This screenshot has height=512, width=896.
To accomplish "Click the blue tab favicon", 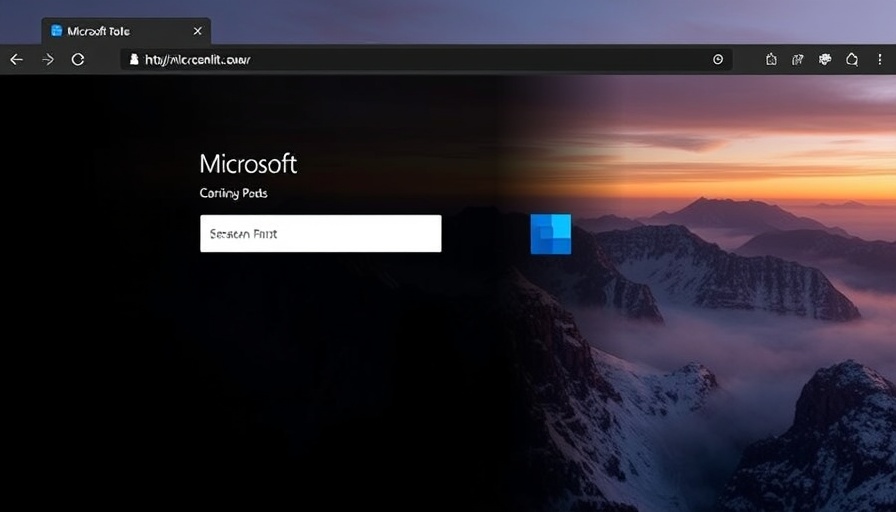I will pos(57,31).
